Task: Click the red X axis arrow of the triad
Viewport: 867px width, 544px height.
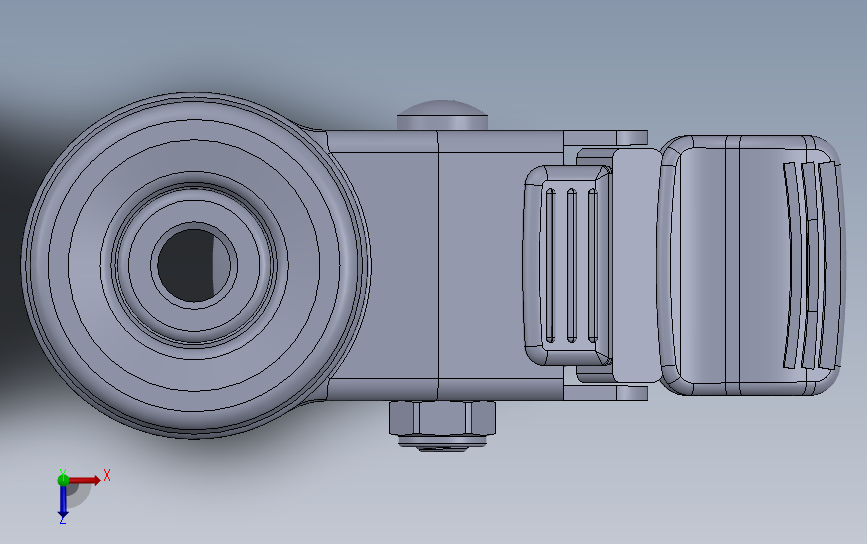Action: click(85, 480)
